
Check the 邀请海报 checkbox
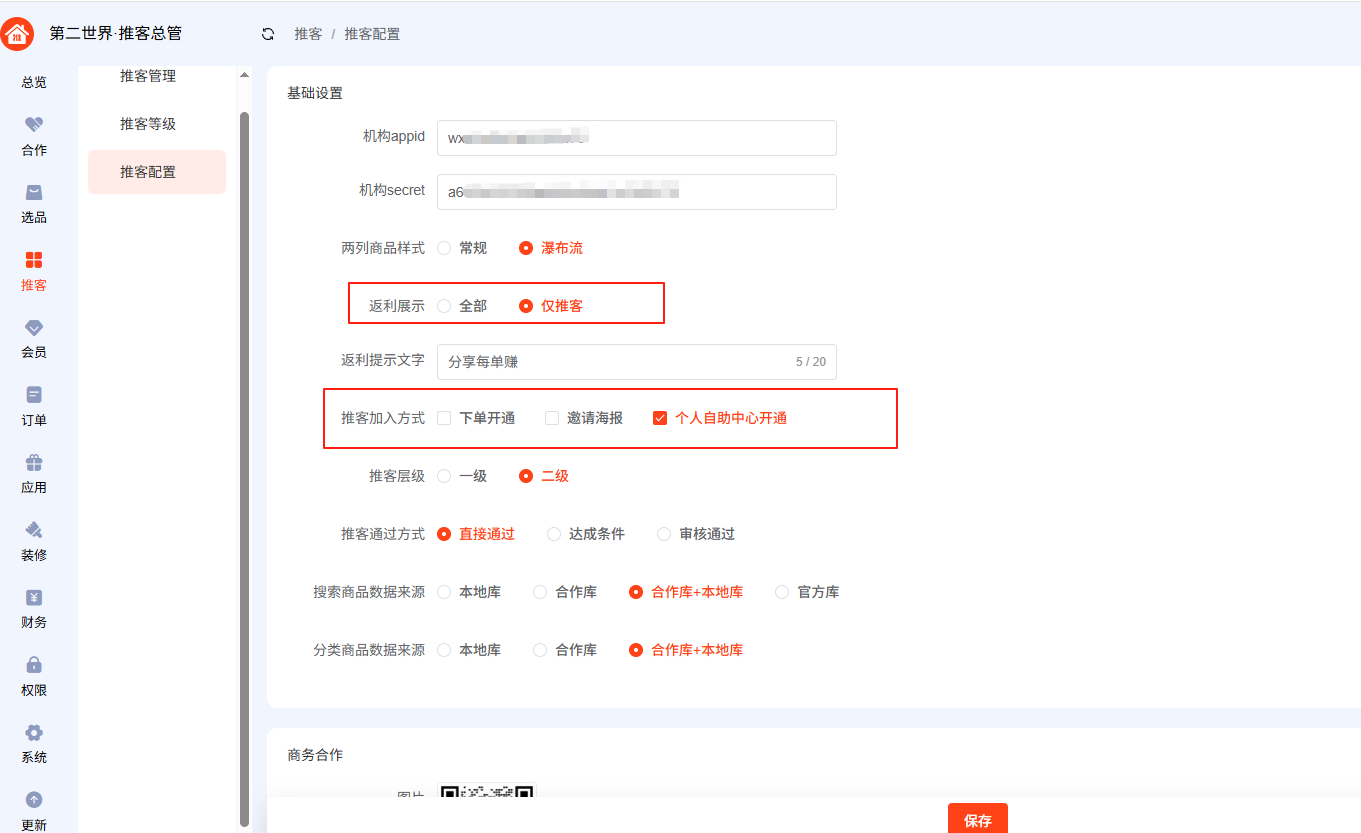tap(552, 418)
